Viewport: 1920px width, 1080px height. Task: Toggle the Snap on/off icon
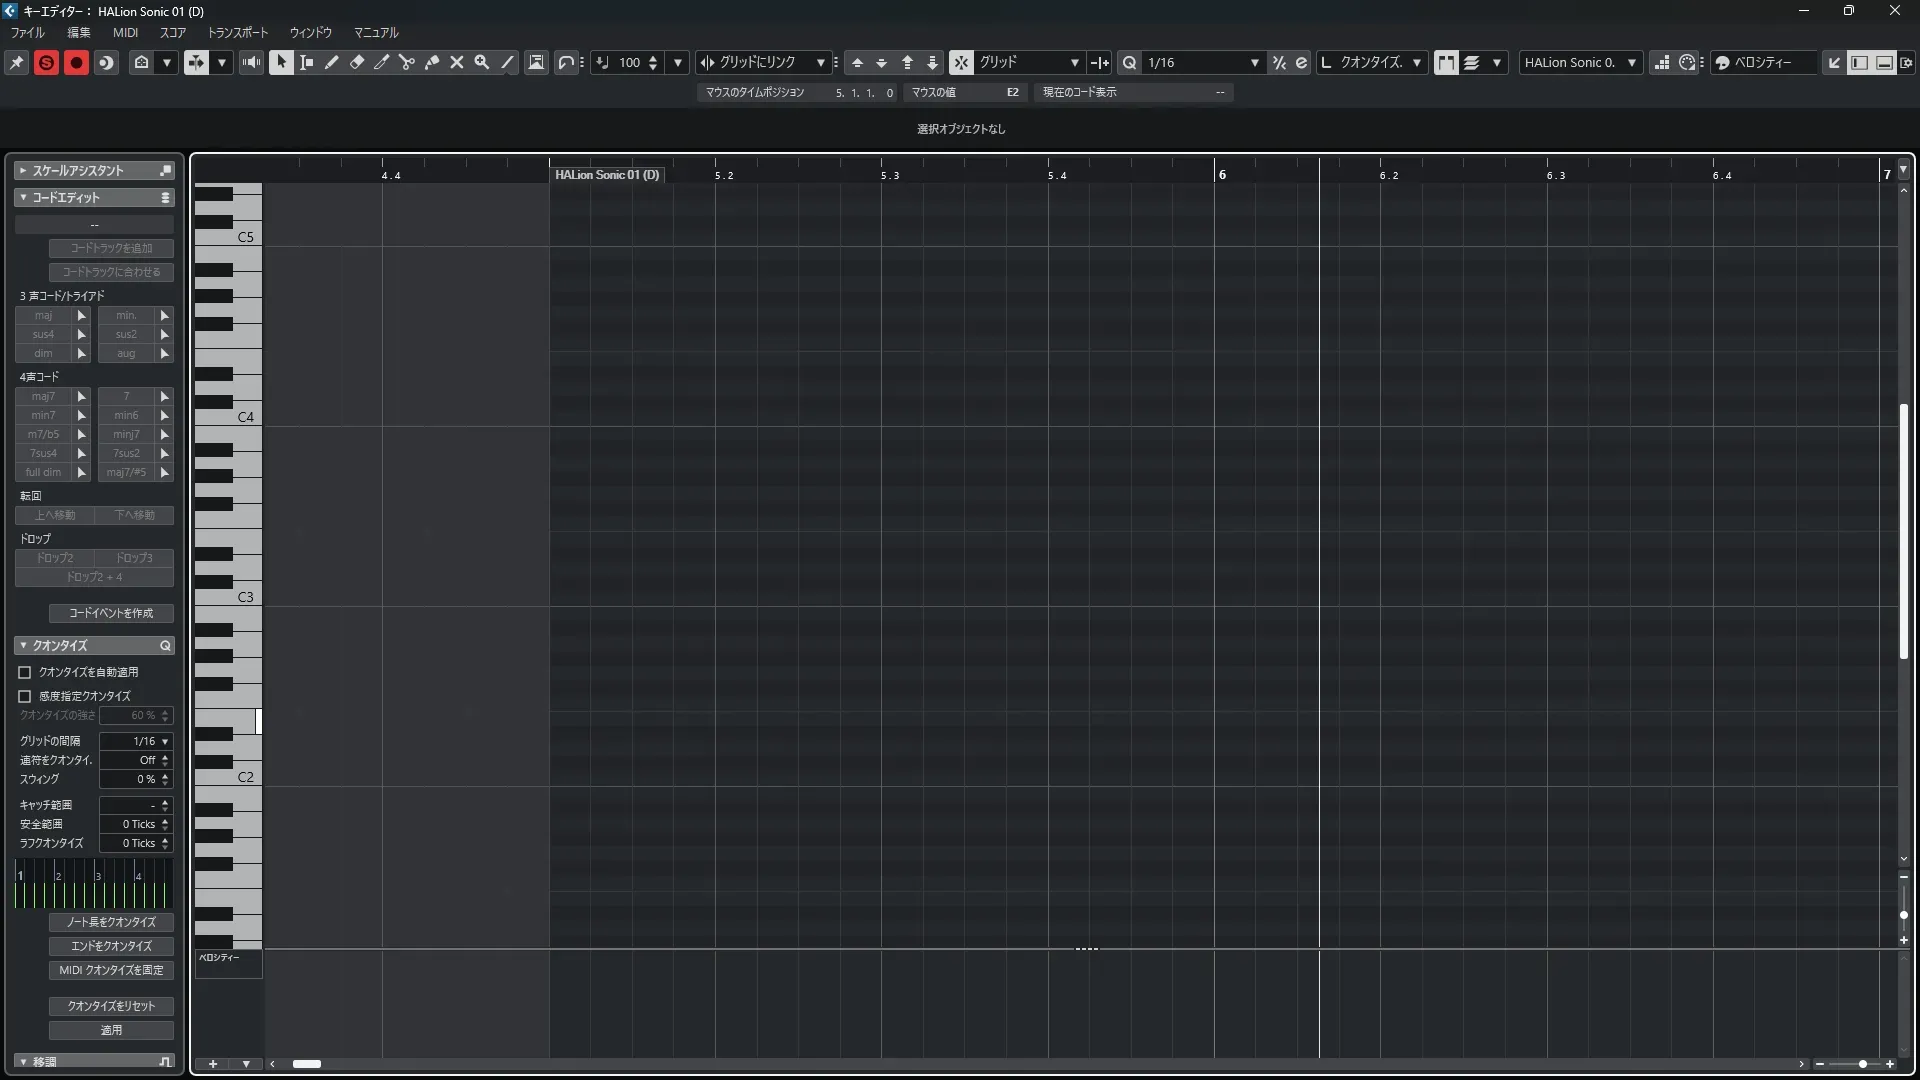(961, 62)
